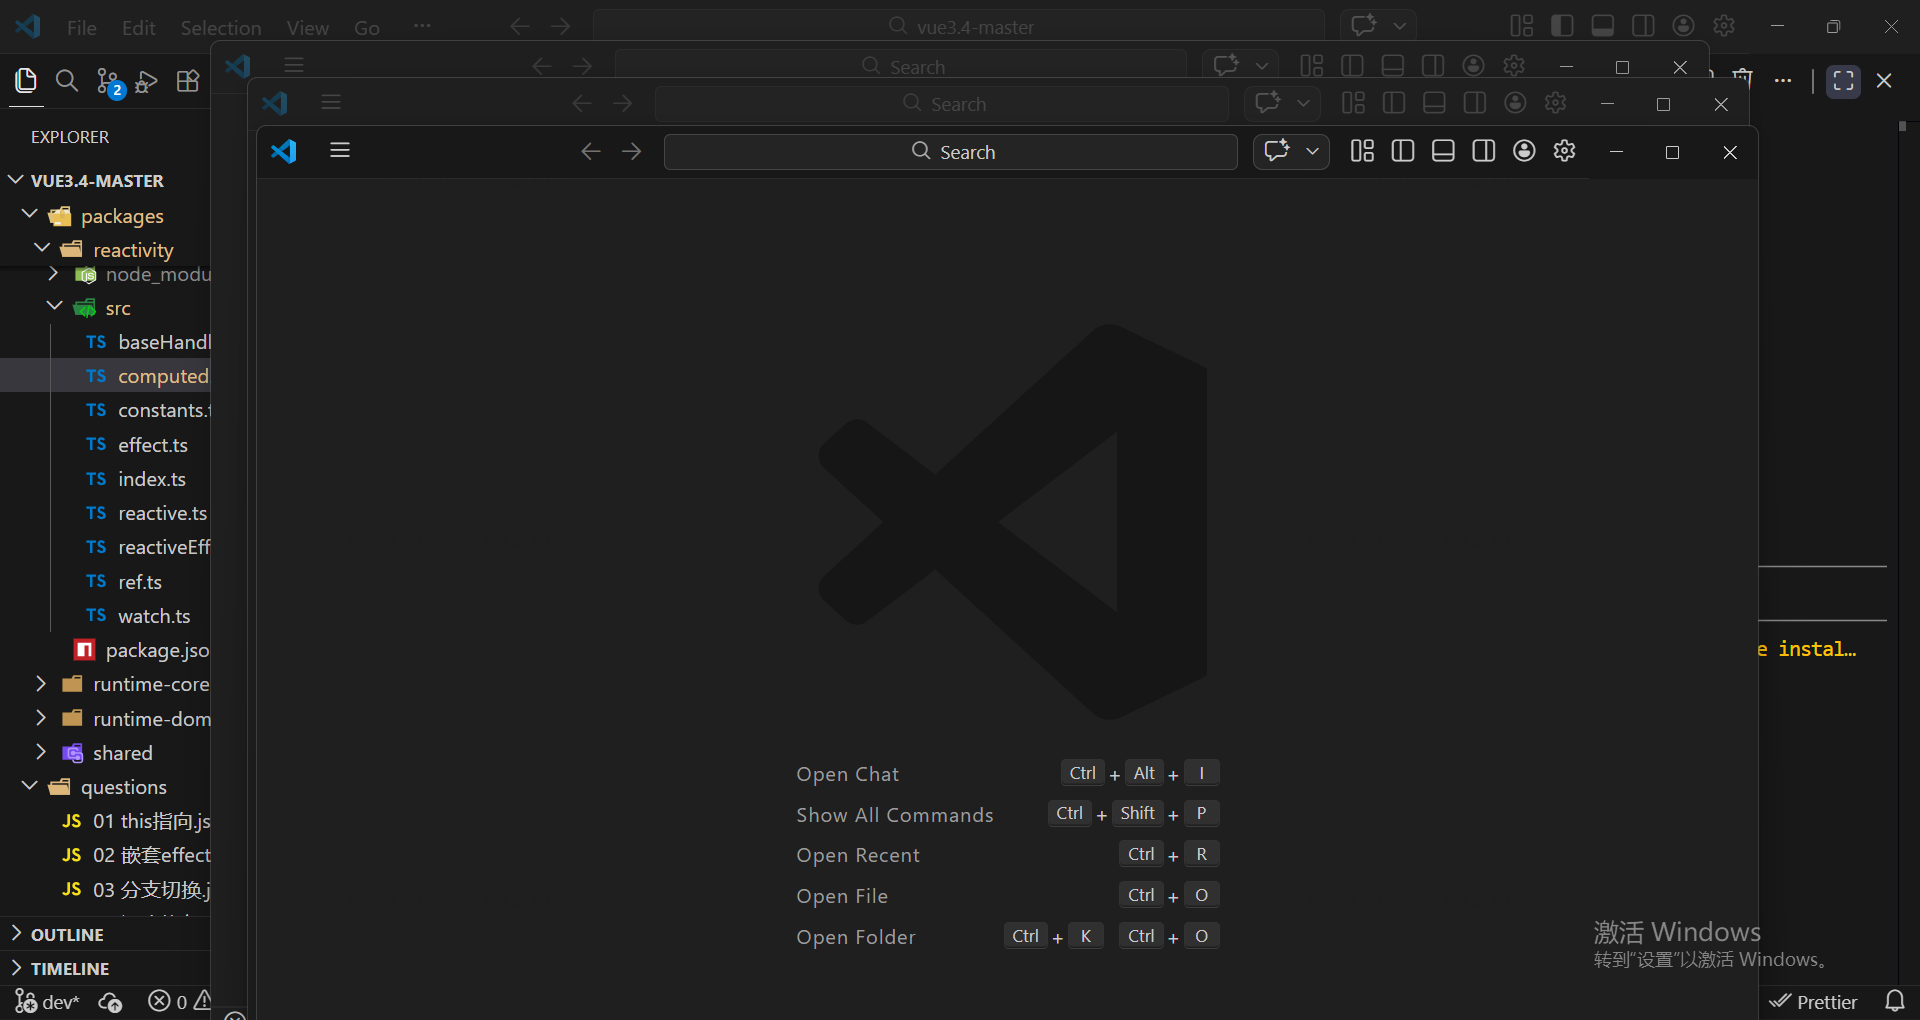This screenshot has height=1020, width=1920.
Task: Open Manage gear in front window
Action: (x=1565, y=151)
